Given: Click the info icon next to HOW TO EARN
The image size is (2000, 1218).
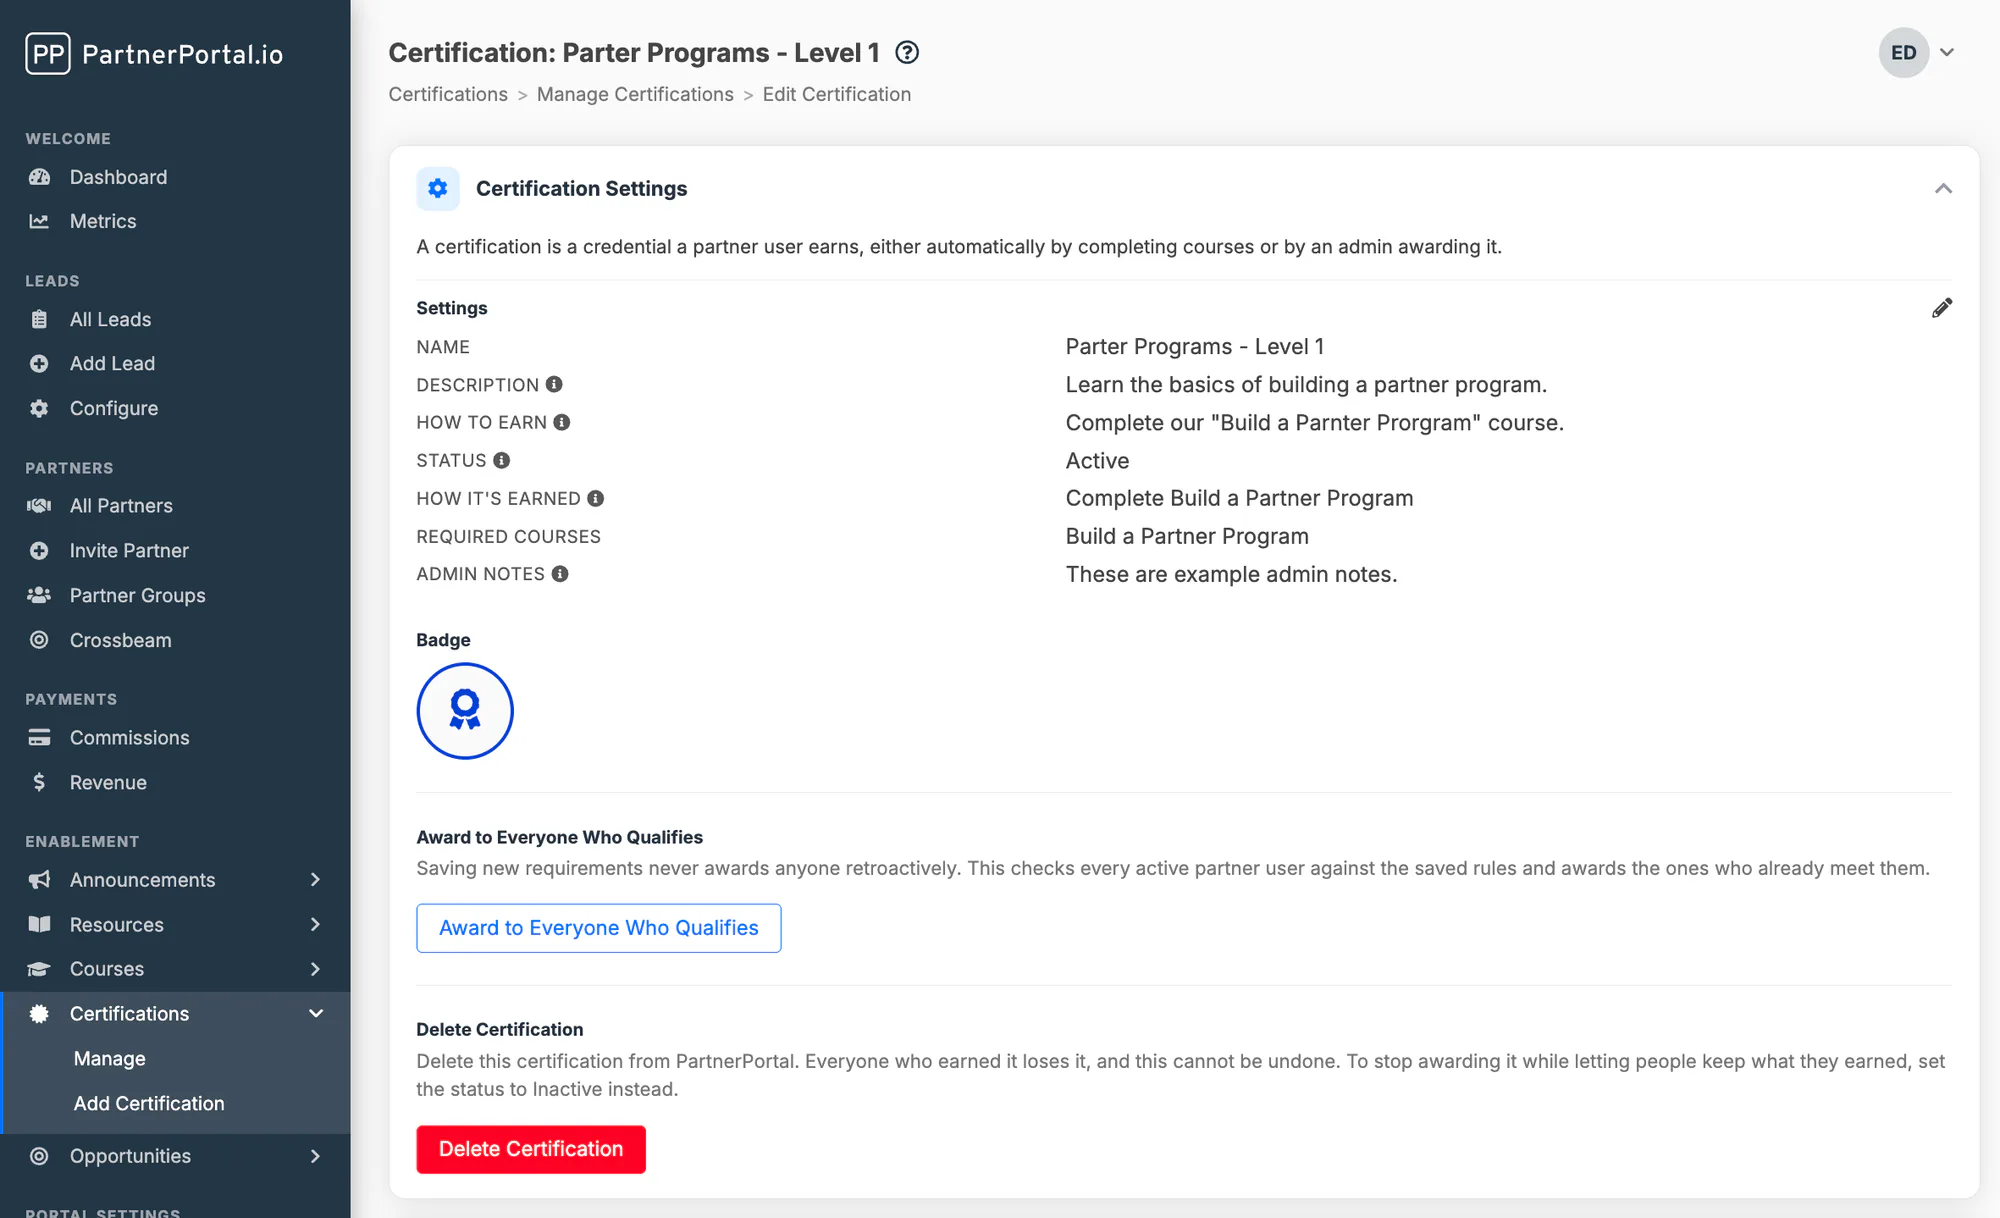Looking at the screenshot, I should 562,423.
